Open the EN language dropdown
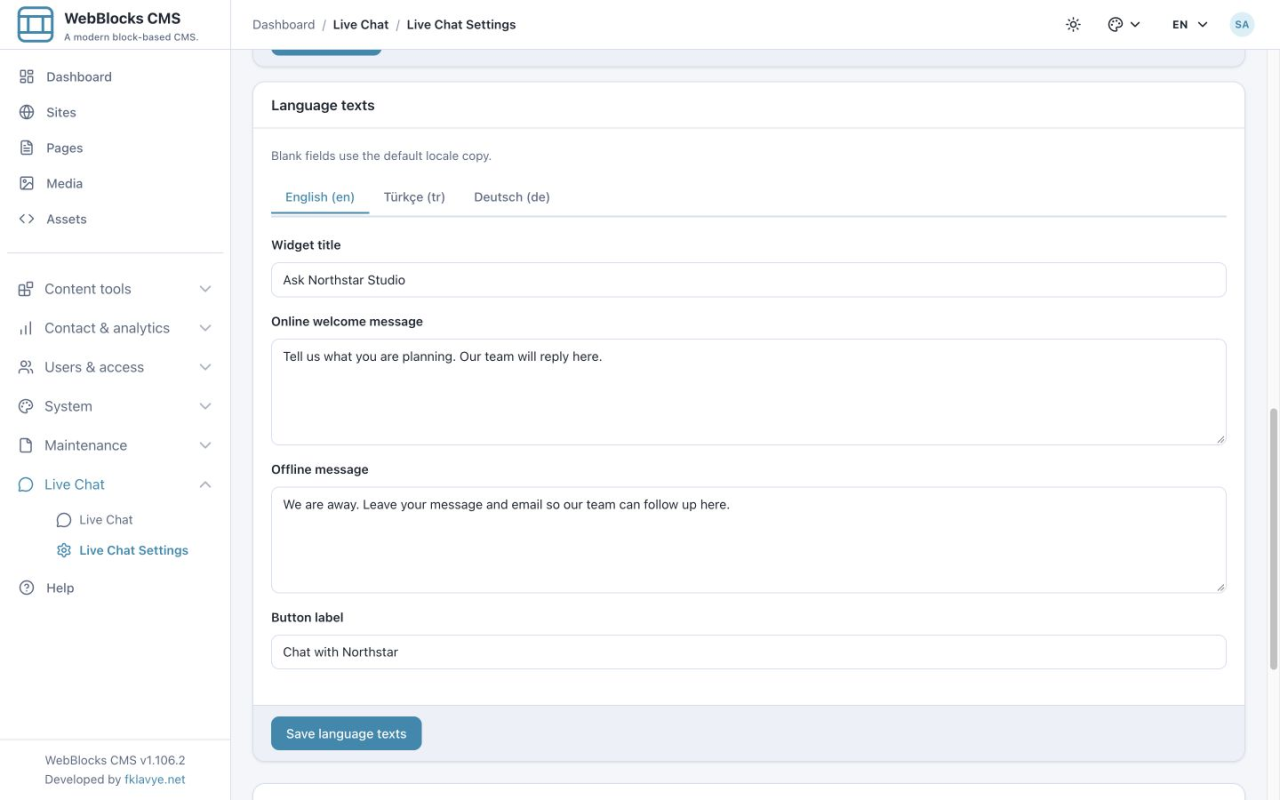Image resolution: width=1280 pixels, height=800 pixels. 1190,25
